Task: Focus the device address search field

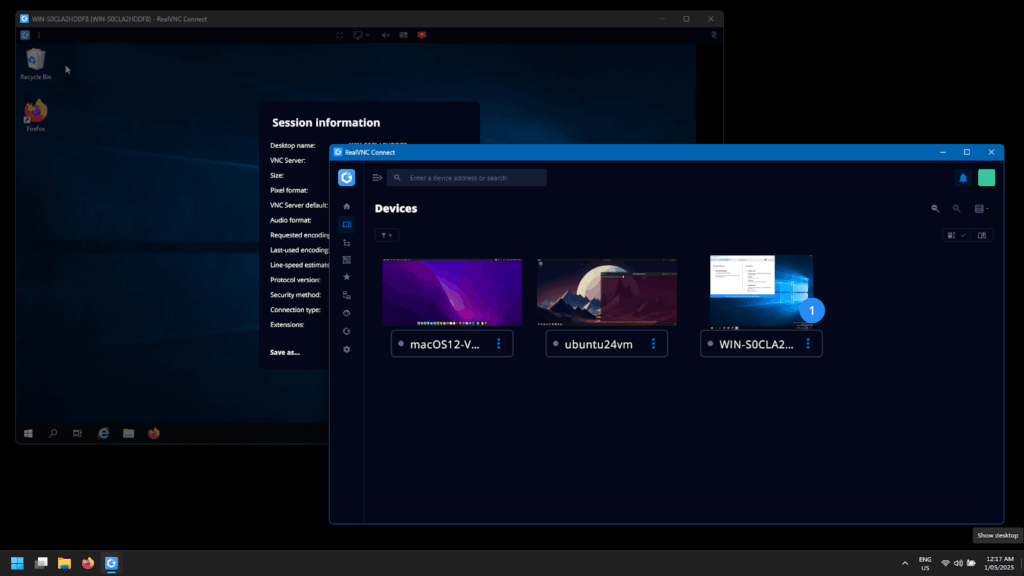Action: click(466, 178)
